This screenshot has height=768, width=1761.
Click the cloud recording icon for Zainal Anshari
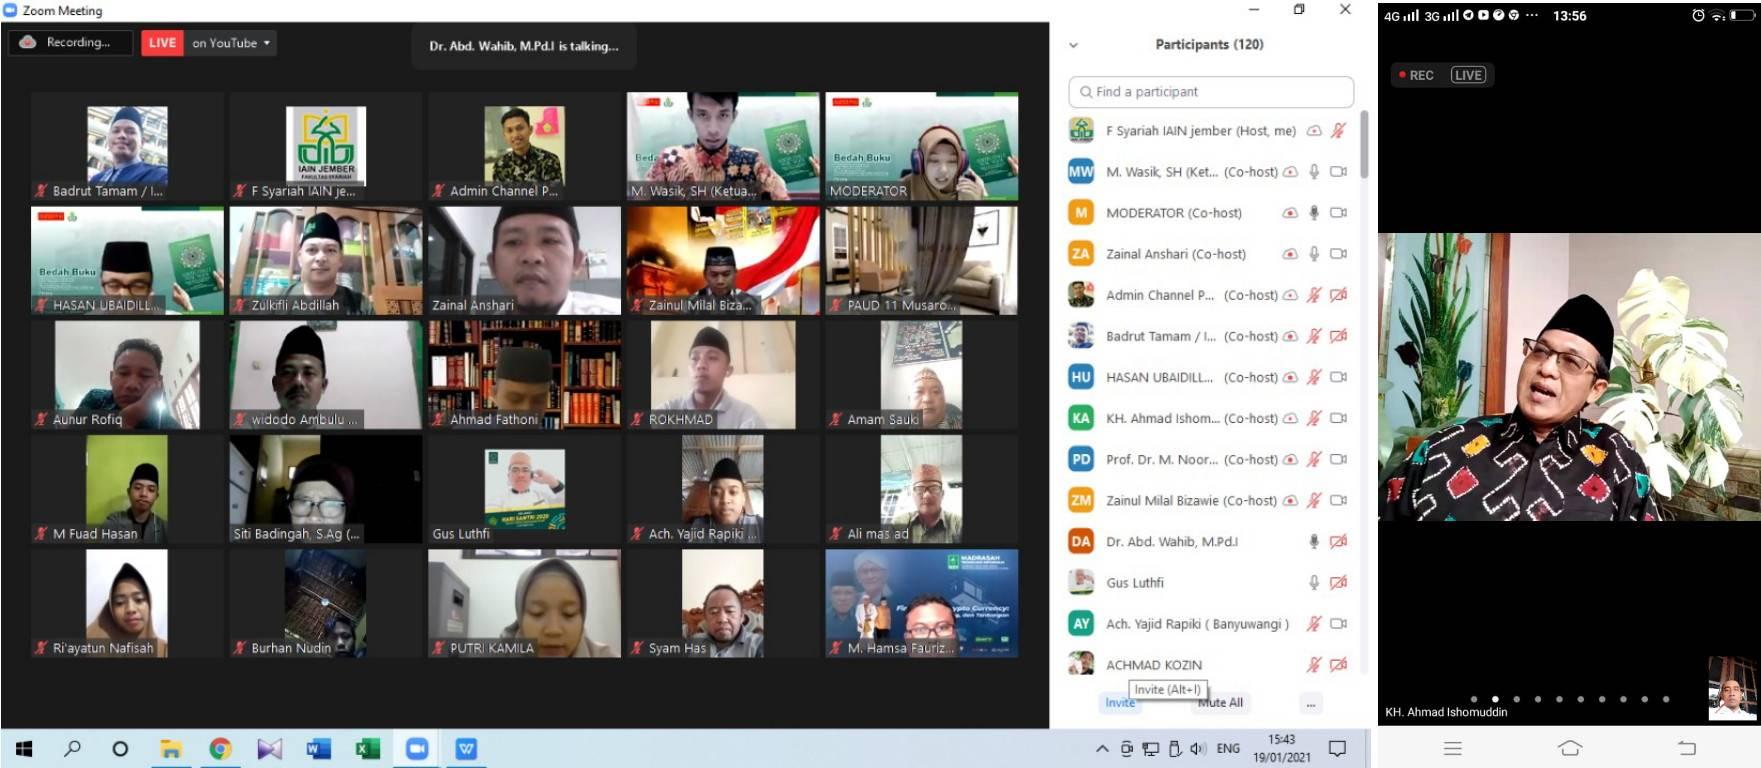[x=1290, y=254]
